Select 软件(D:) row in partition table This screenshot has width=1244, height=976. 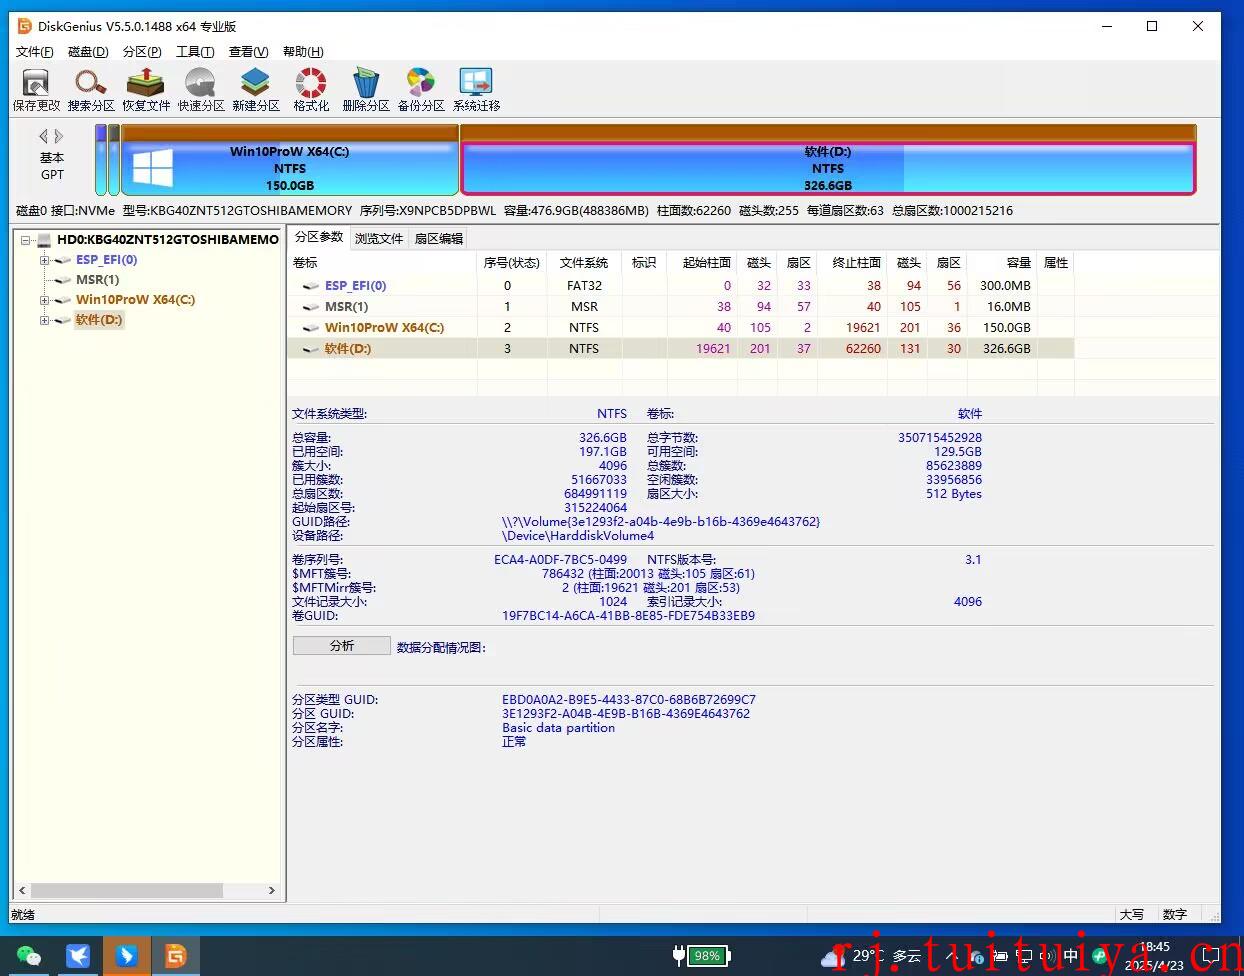click(x=680, y=348)
